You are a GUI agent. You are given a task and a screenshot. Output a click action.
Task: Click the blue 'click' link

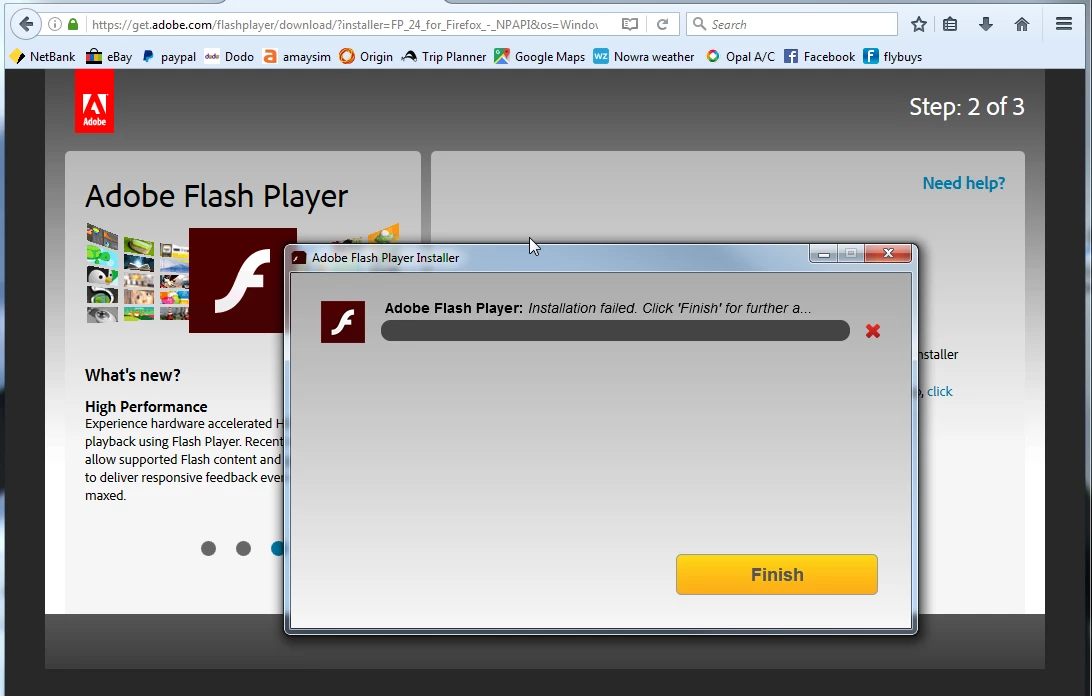[x=939, y=392]
